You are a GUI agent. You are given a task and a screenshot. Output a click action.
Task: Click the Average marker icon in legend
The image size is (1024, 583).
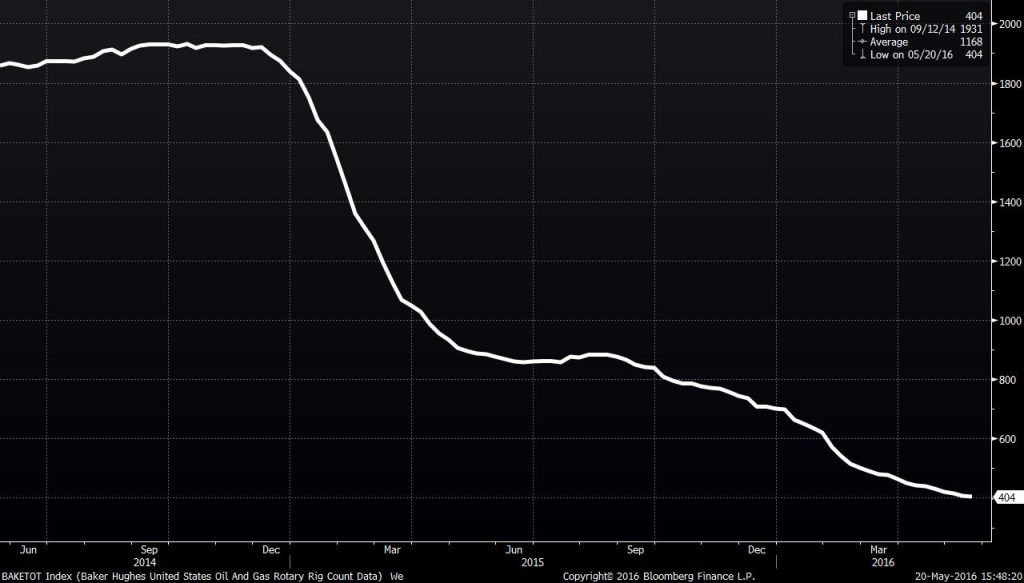861,42
